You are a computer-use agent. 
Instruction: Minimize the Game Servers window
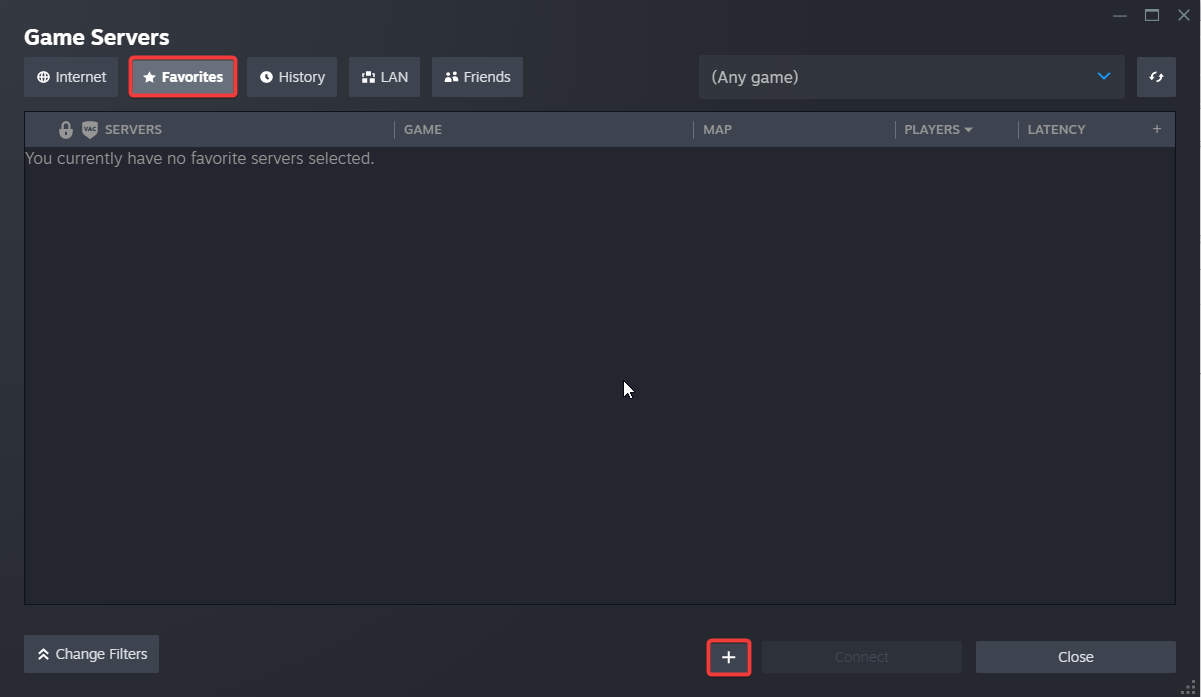[x=1120, y=15]
